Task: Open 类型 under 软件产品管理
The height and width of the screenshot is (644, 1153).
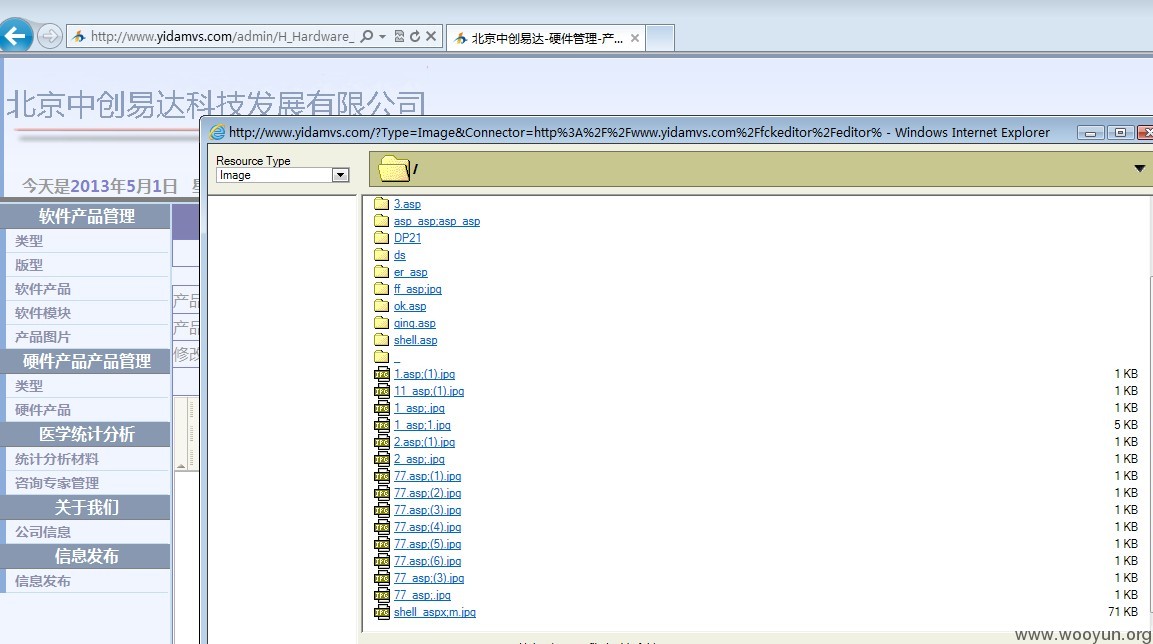Action: pos(29,240)
